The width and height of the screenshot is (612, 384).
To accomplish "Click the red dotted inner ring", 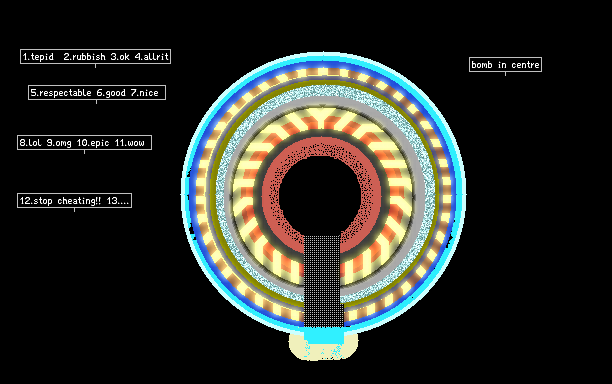I will [x=321, y=148].
